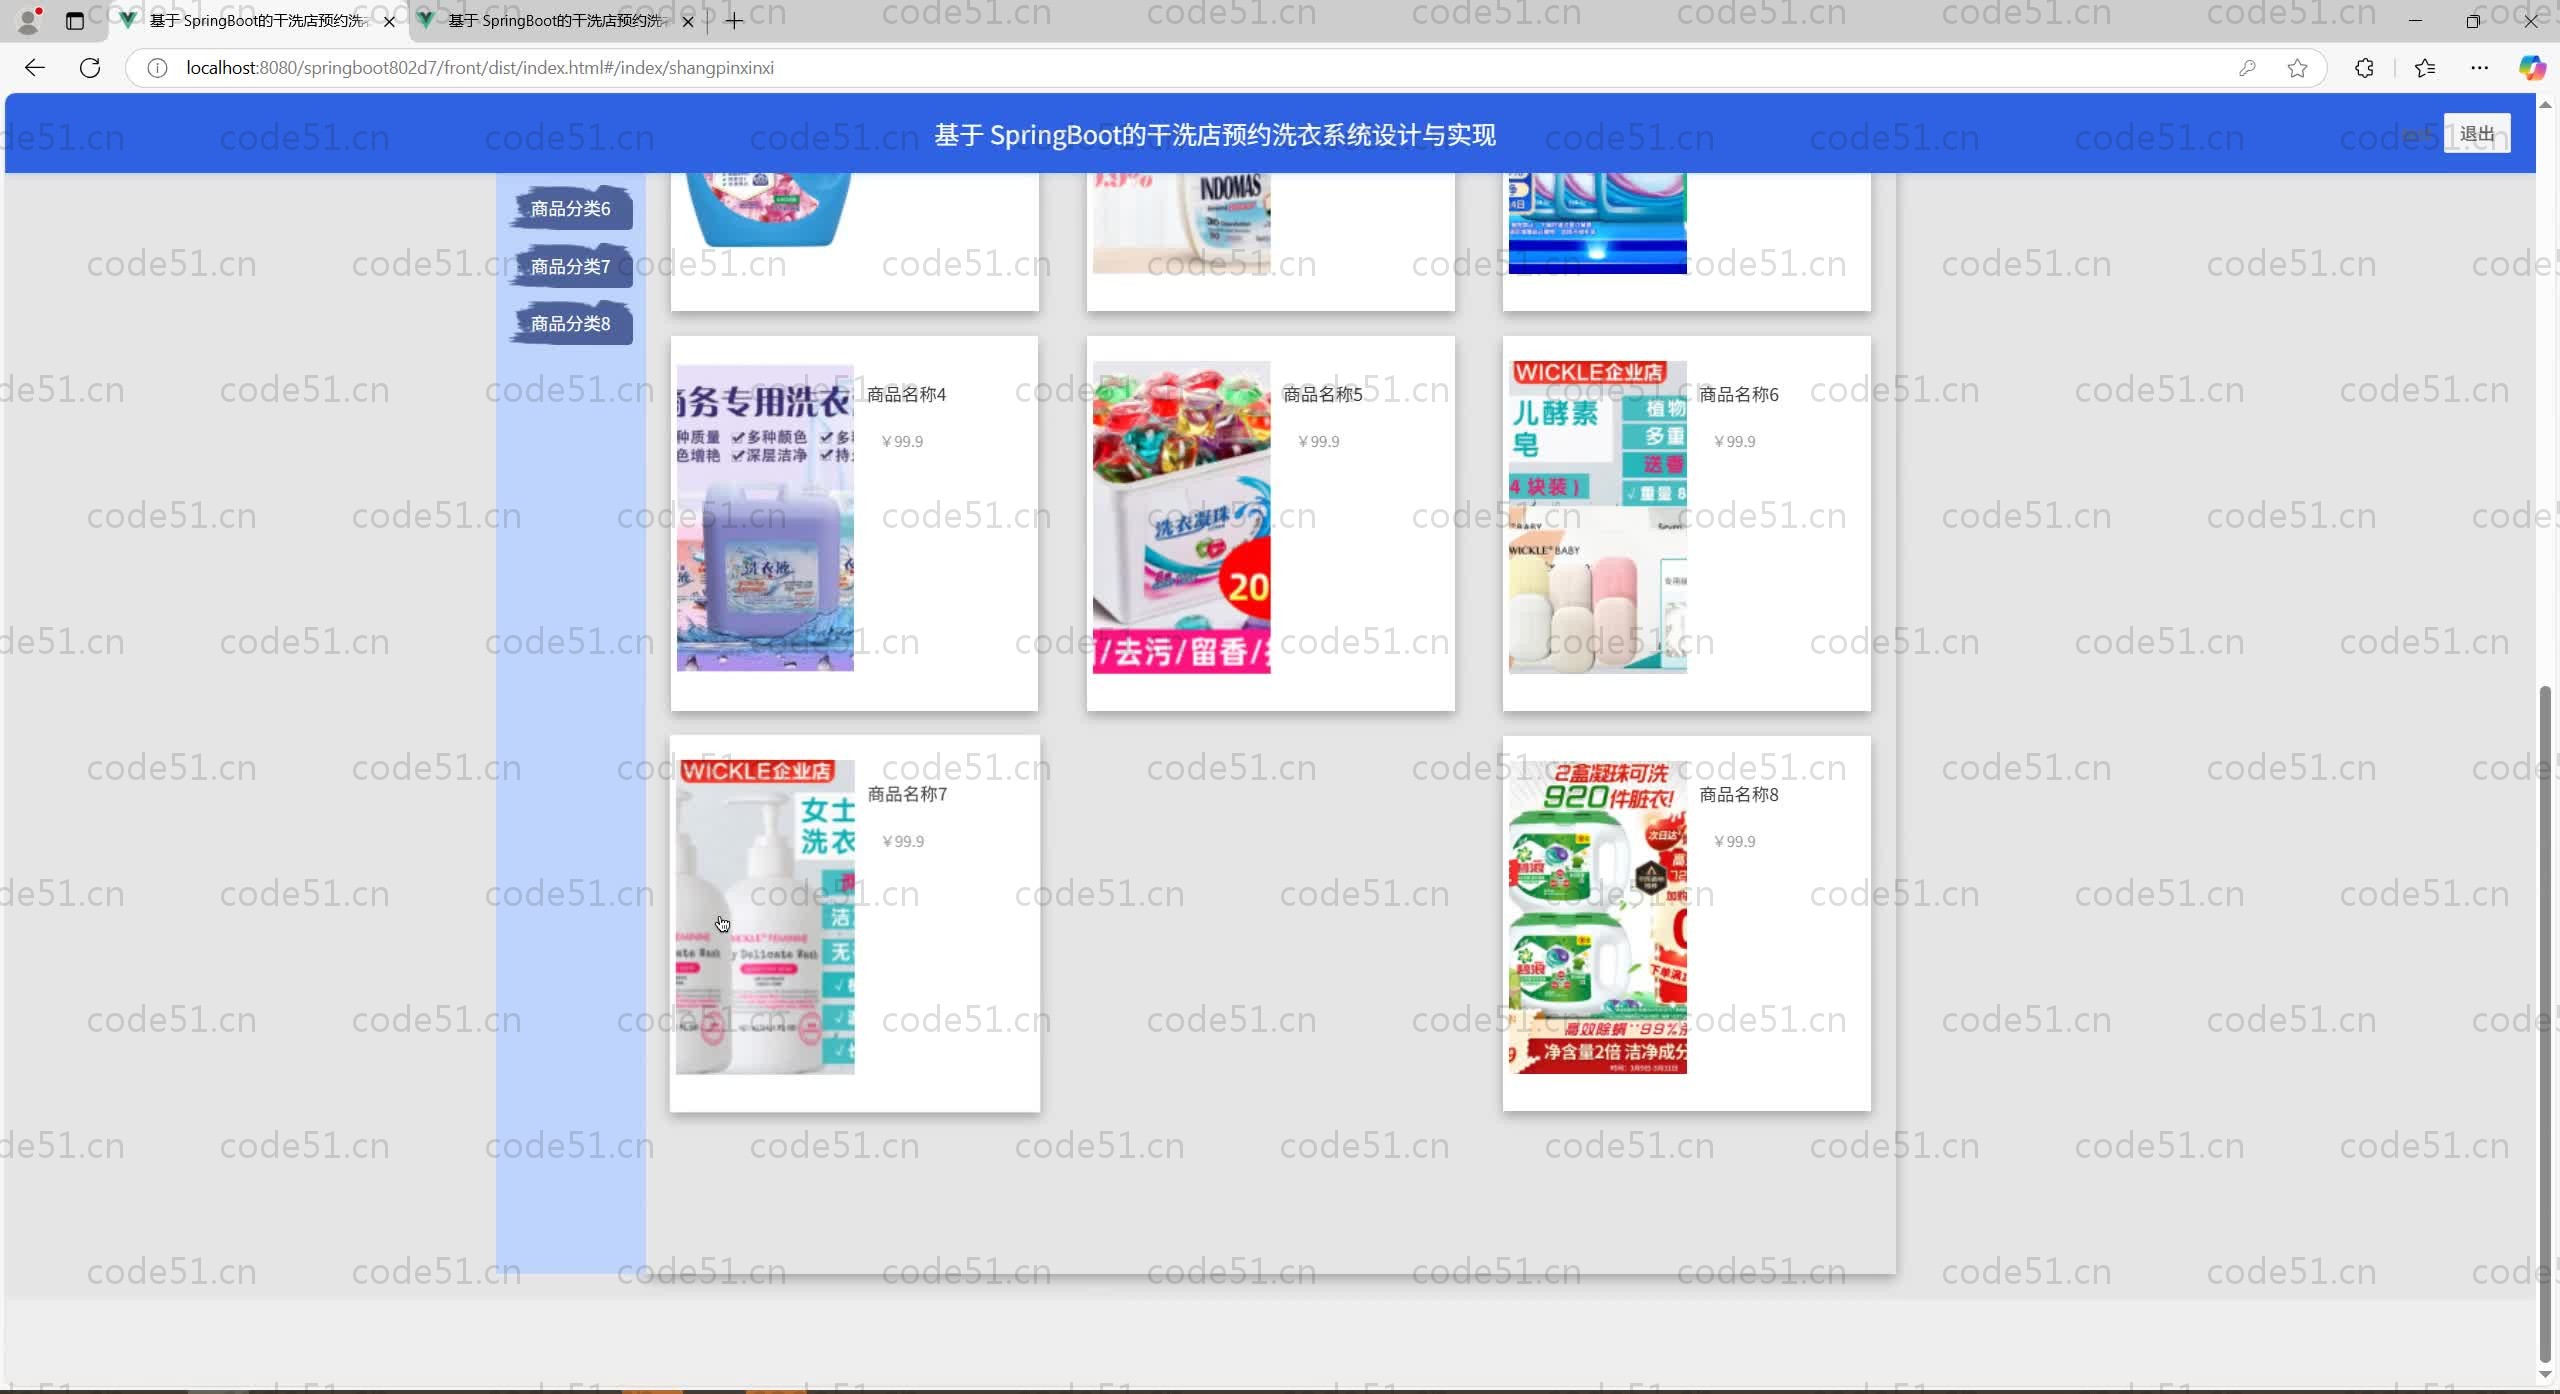
Task: Refresh the current page
Action: coord(90,68)
